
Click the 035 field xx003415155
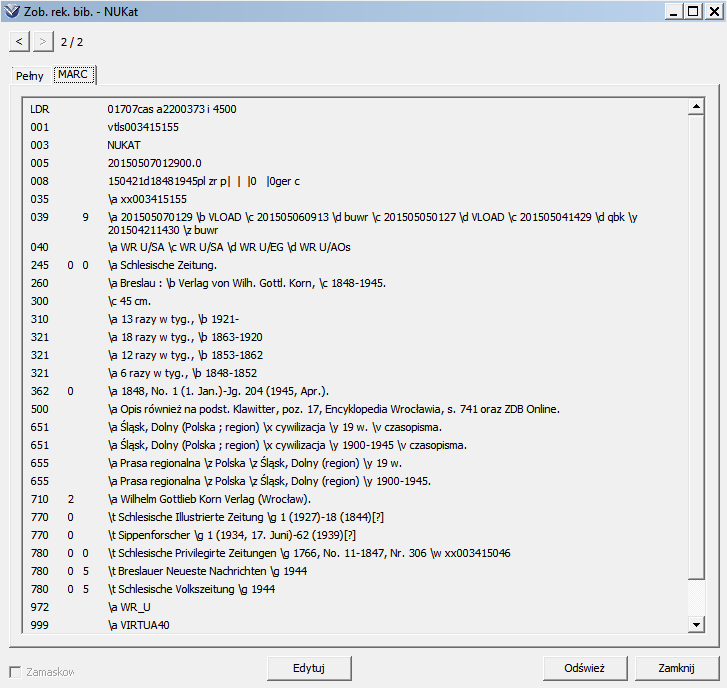click(147, 199)
